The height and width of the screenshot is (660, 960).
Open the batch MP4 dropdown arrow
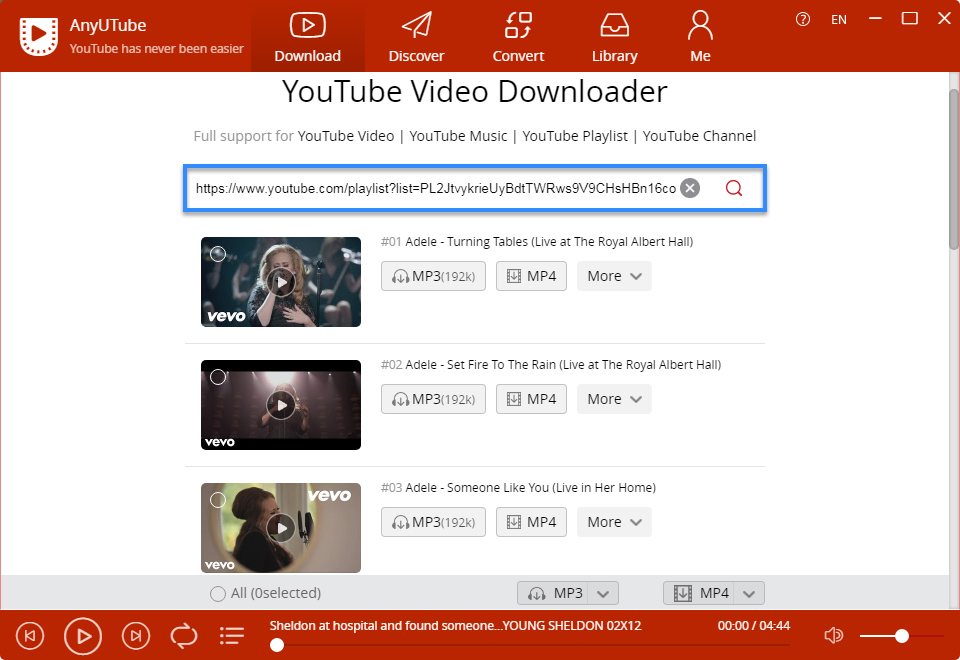click(x=749, y=593)
